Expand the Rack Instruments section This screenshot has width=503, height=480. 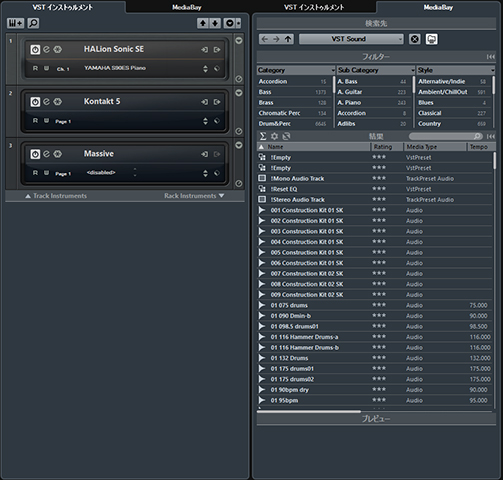(x=194, y=196)
